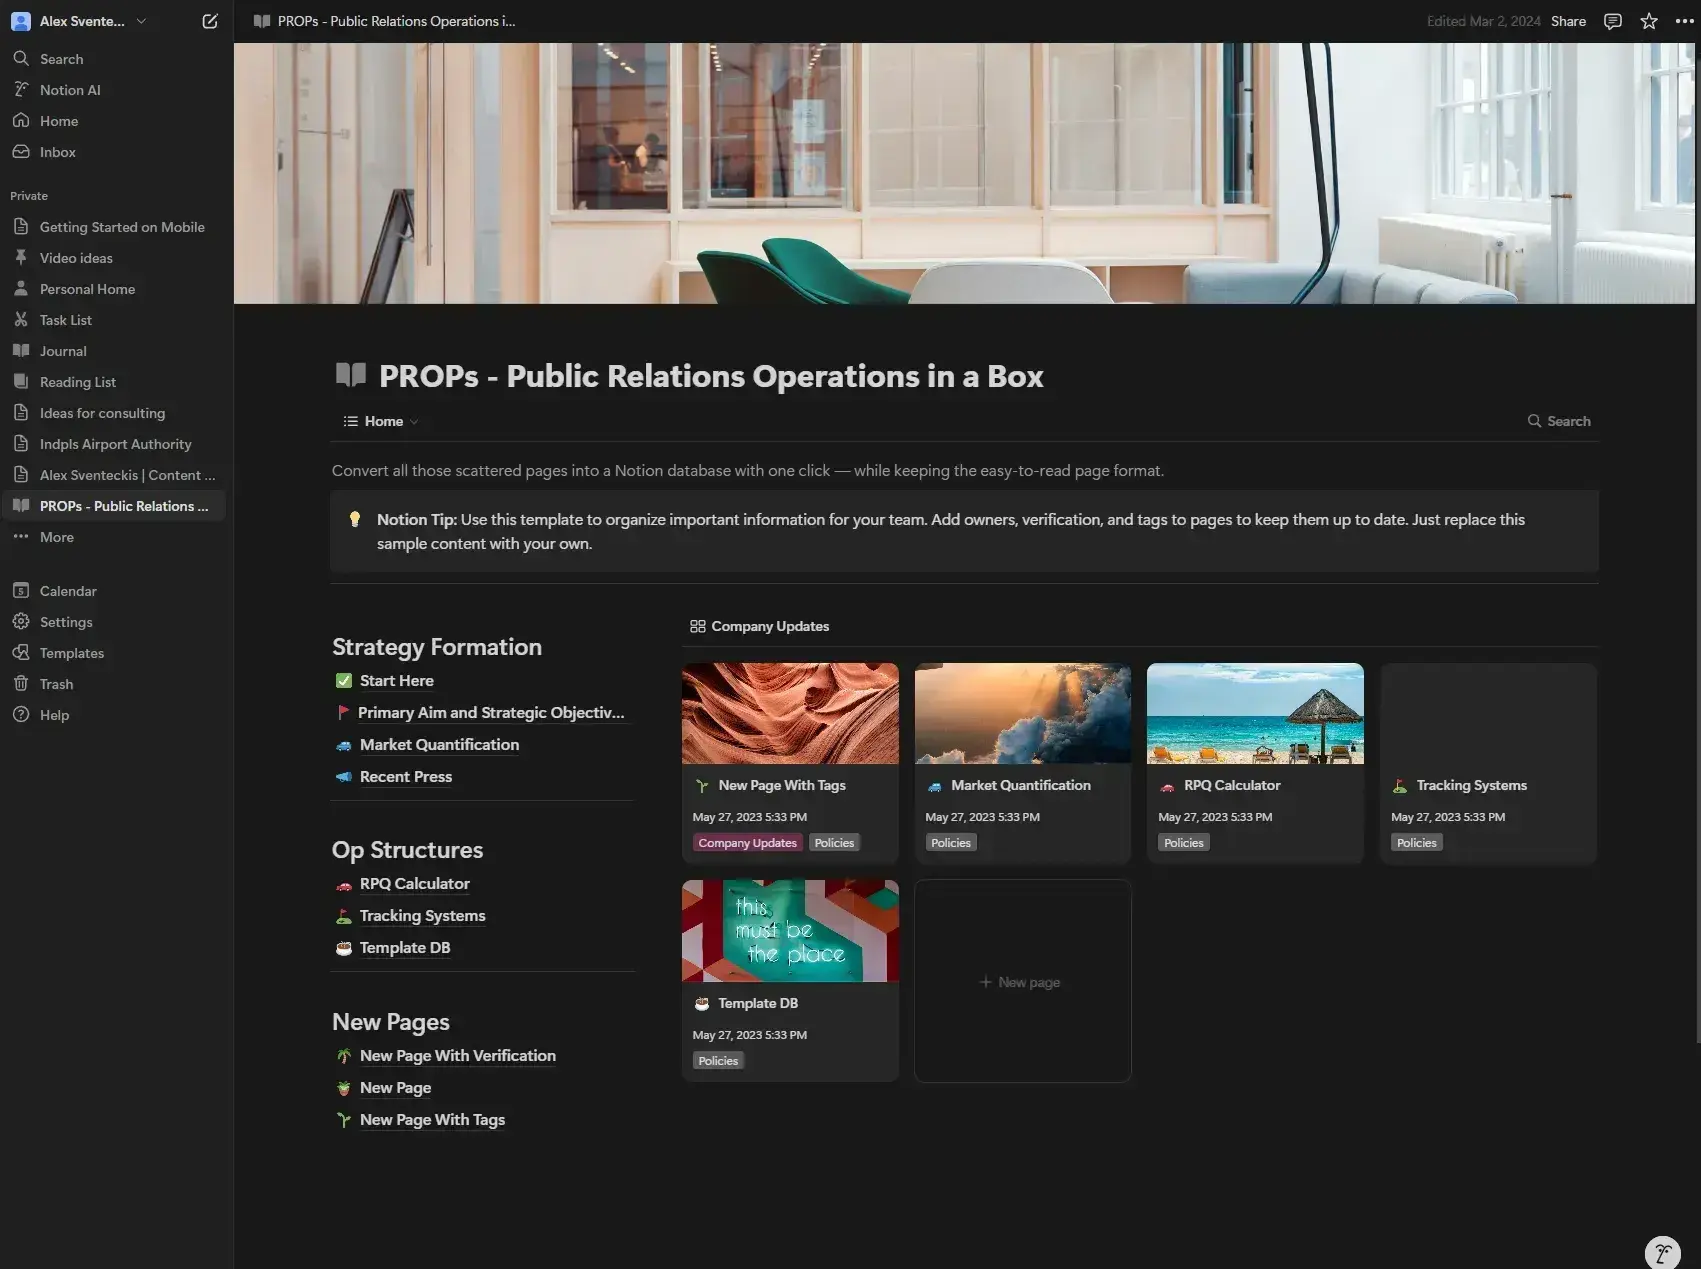Open Settings from the sidebar
1701x1269 pixels.
pyautogui.click(x=66, y=621)
